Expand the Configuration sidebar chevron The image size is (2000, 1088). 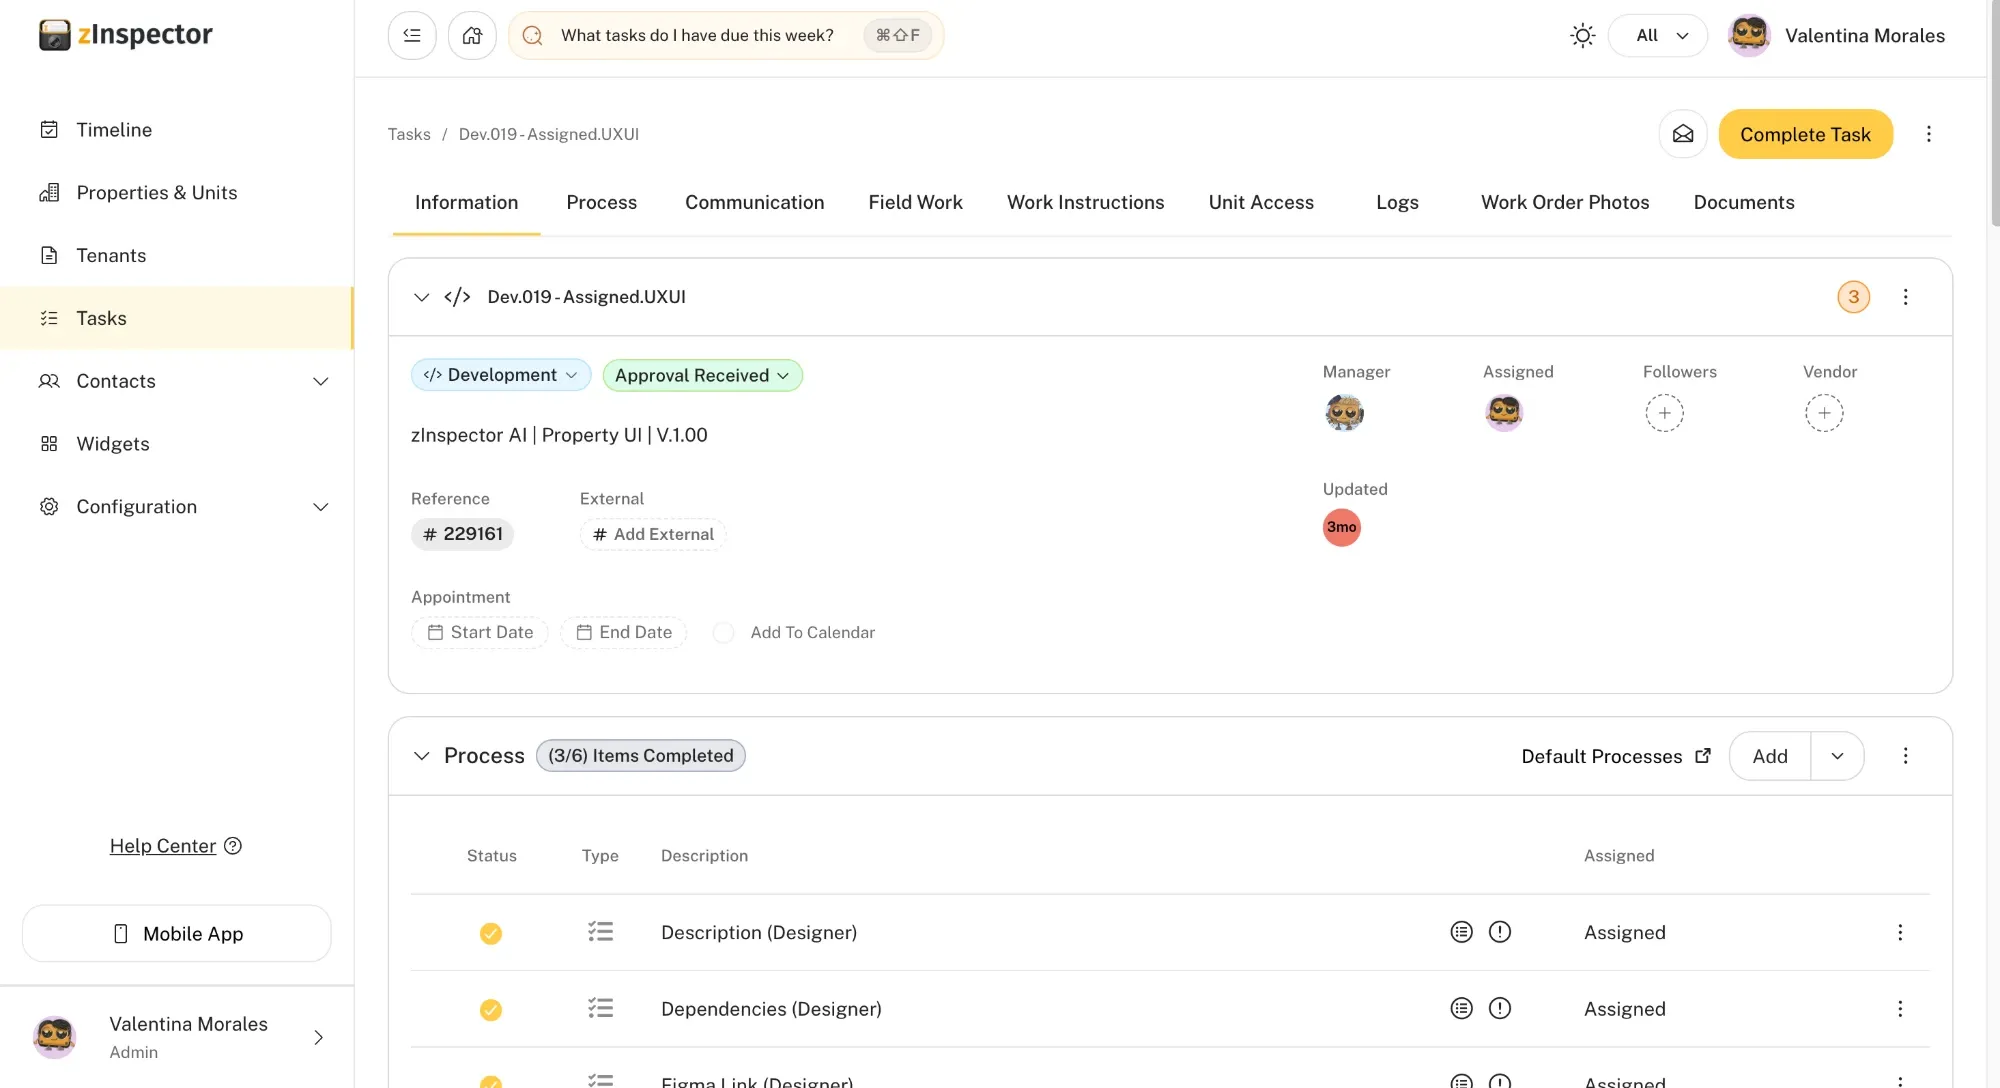pos(321,507)
